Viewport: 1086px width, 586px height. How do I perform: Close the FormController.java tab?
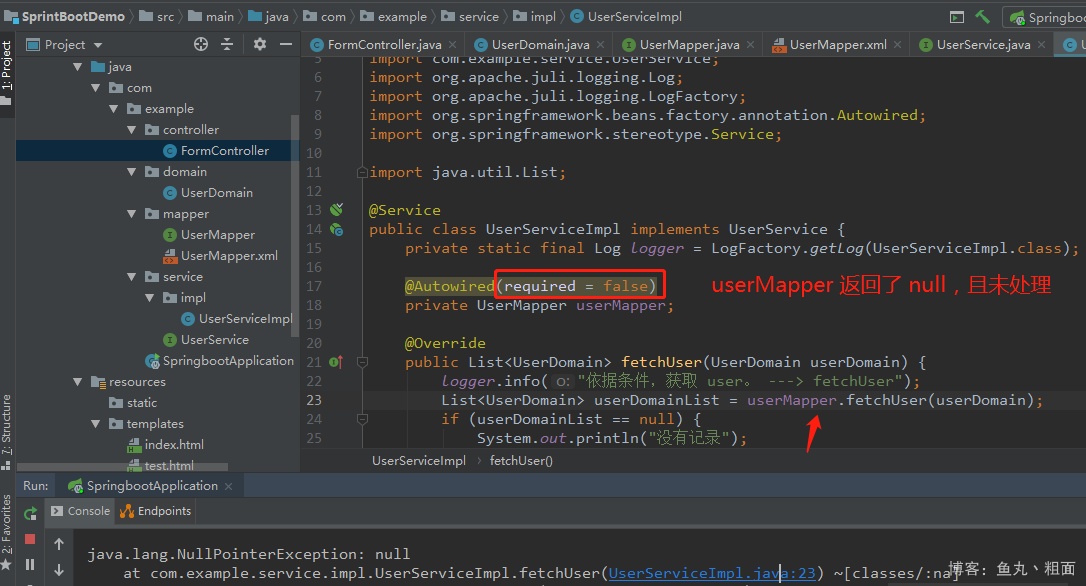click(452, 44)
